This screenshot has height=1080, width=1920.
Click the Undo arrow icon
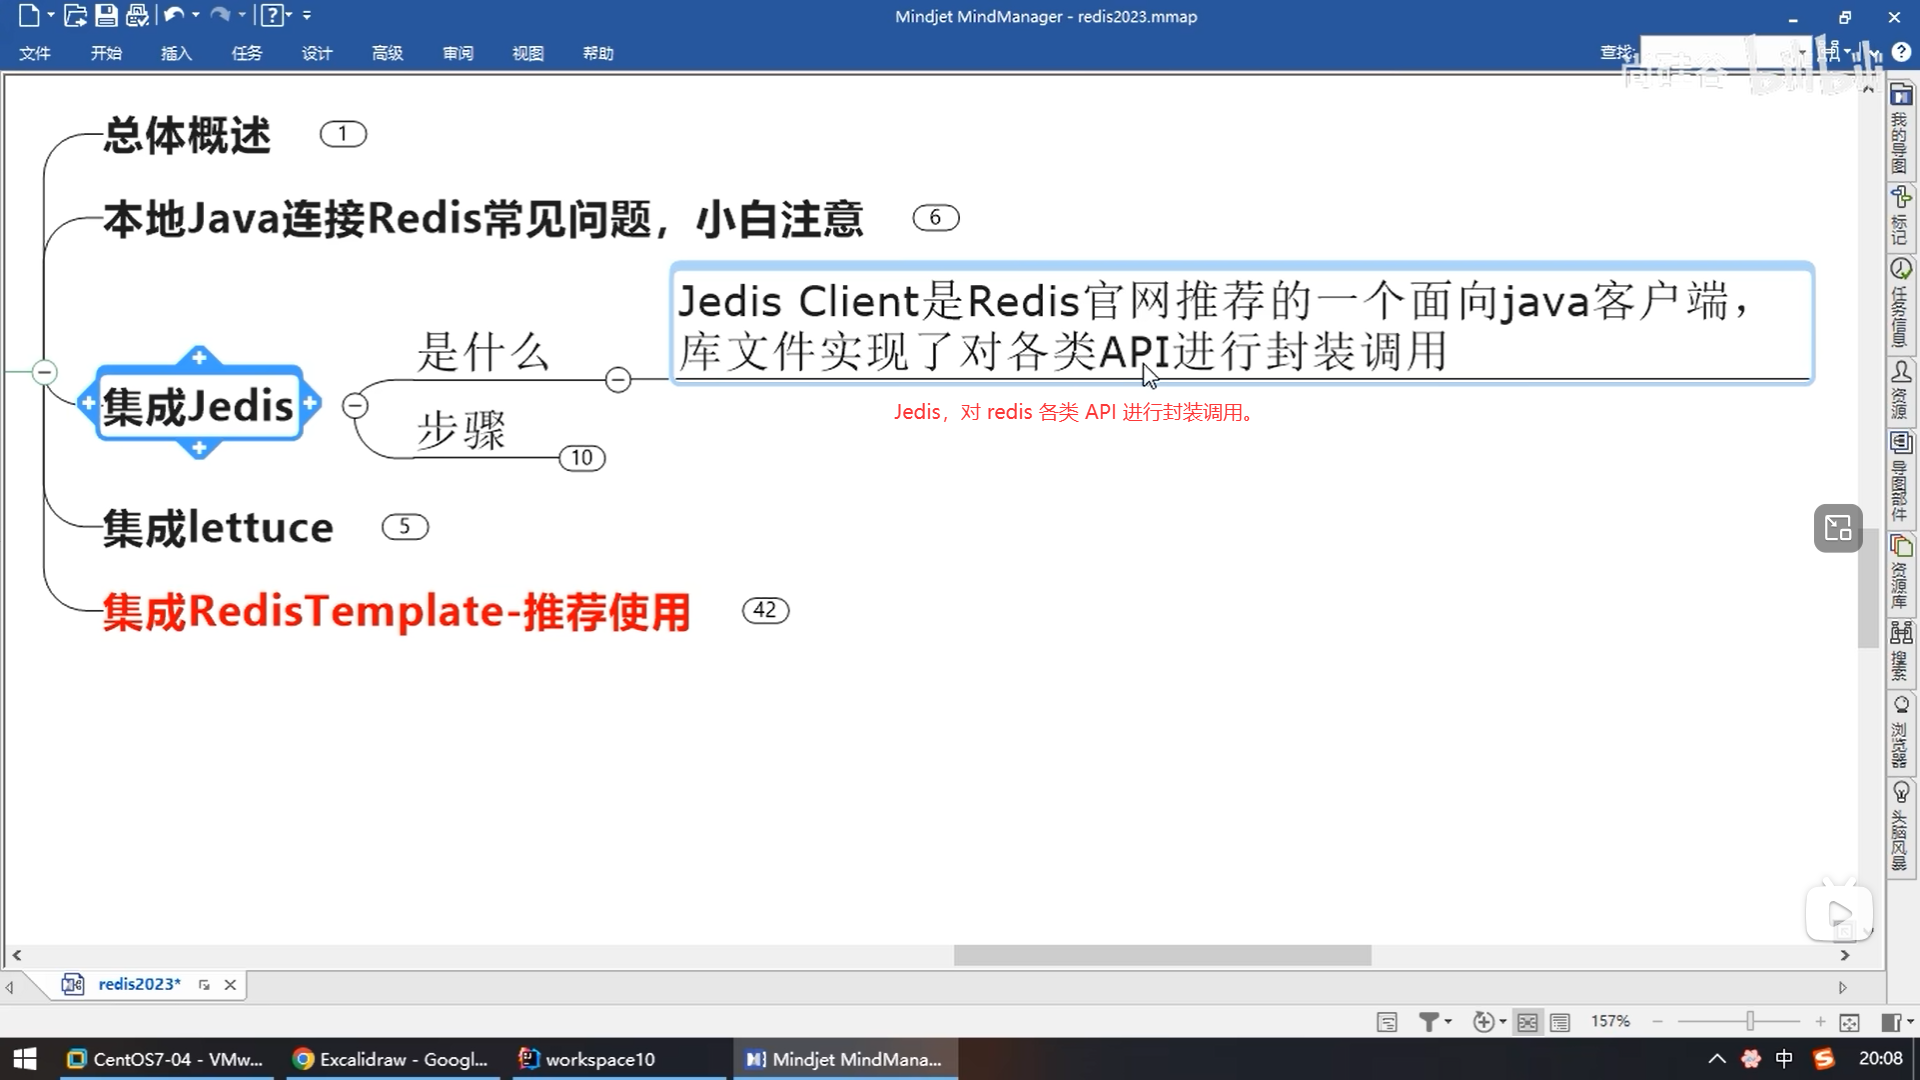pyautogui.click(x=173, y=15)
